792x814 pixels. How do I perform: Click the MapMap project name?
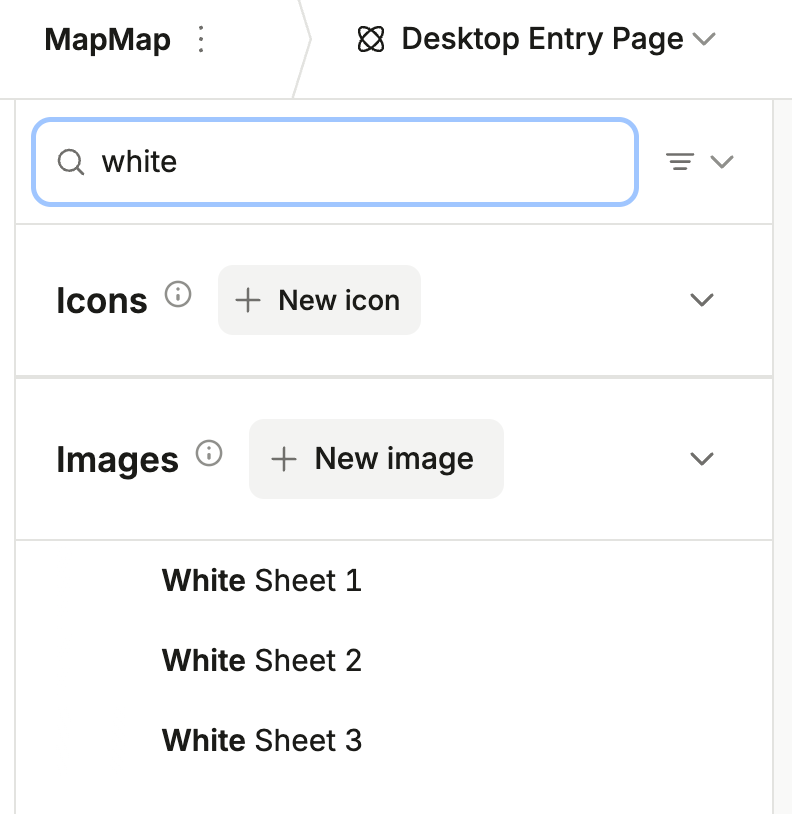(107, 40)
